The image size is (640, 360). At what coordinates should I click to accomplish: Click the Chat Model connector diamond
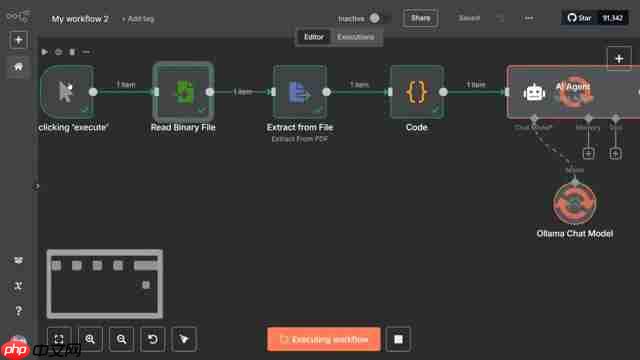(x=533, y=119)
